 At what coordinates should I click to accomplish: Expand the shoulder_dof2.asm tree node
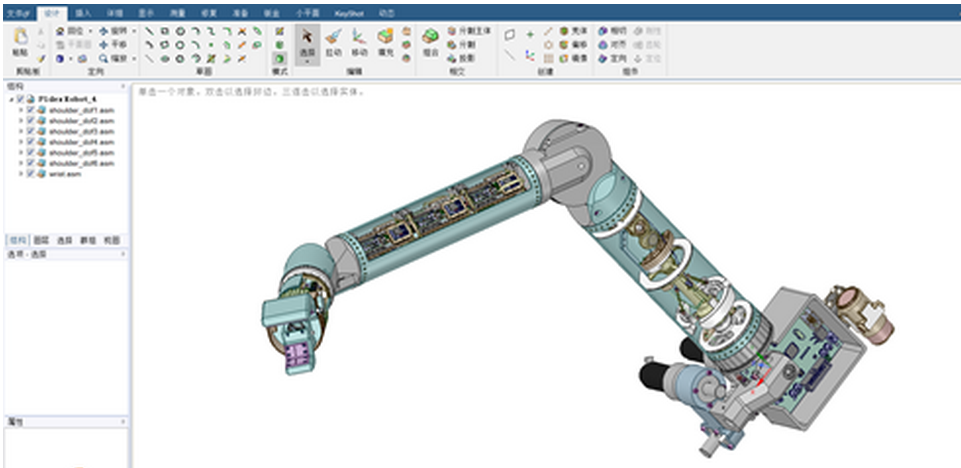tap(21, 120)
